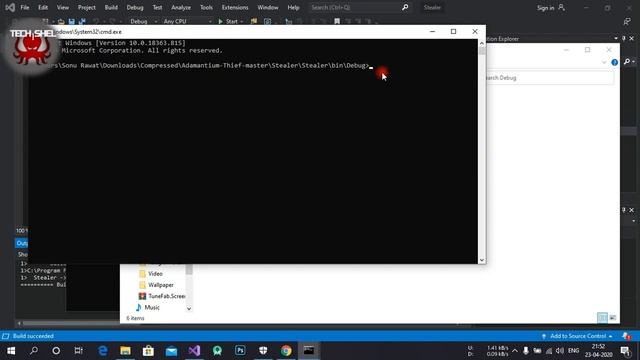
Task: Click the Sign in link
Action: coord(545,8)
